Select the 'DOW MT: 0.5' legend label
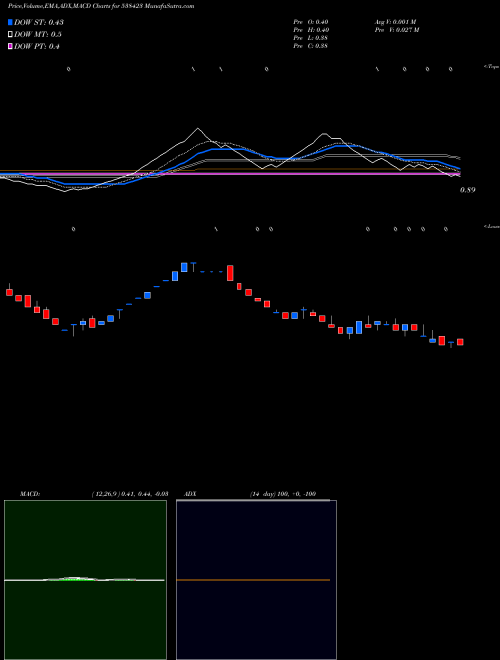Image resolution: width=500 pixels, height=660 pixels. tap(38, 35)
